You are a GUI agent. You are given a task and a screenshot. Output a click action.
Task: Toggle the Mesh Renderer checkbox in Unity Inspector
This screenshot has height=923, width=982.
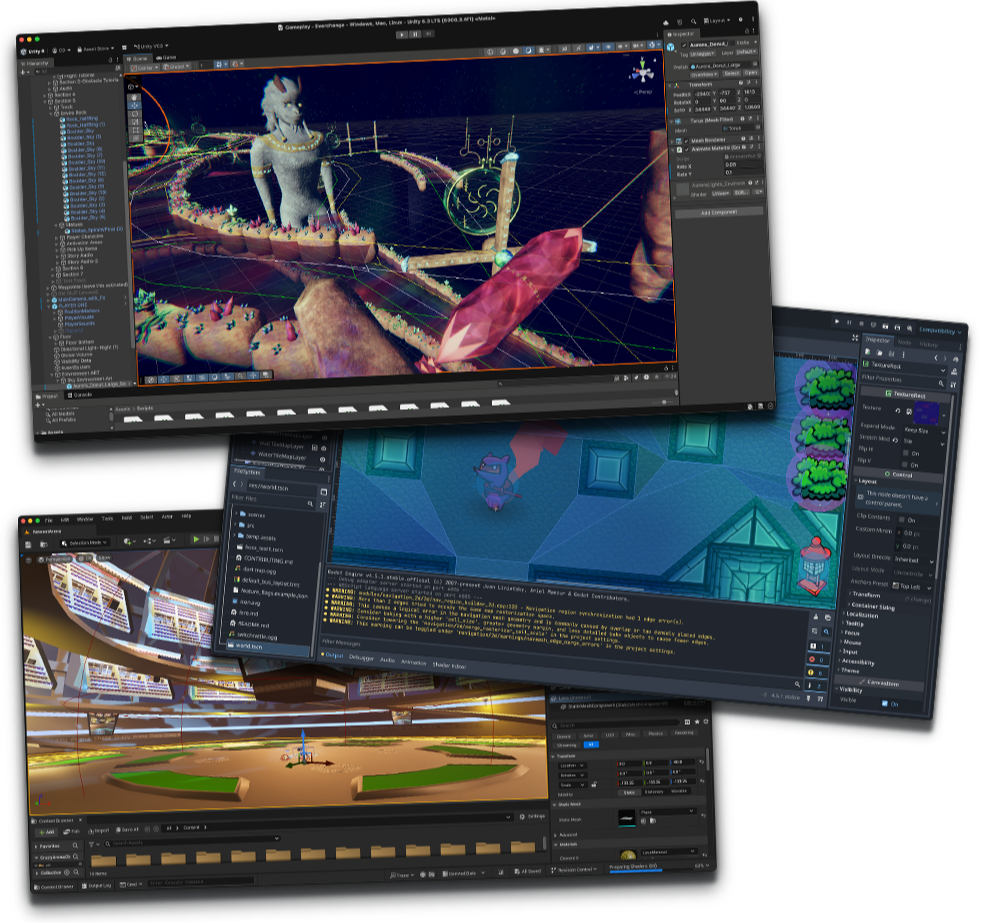coord(686,140)
